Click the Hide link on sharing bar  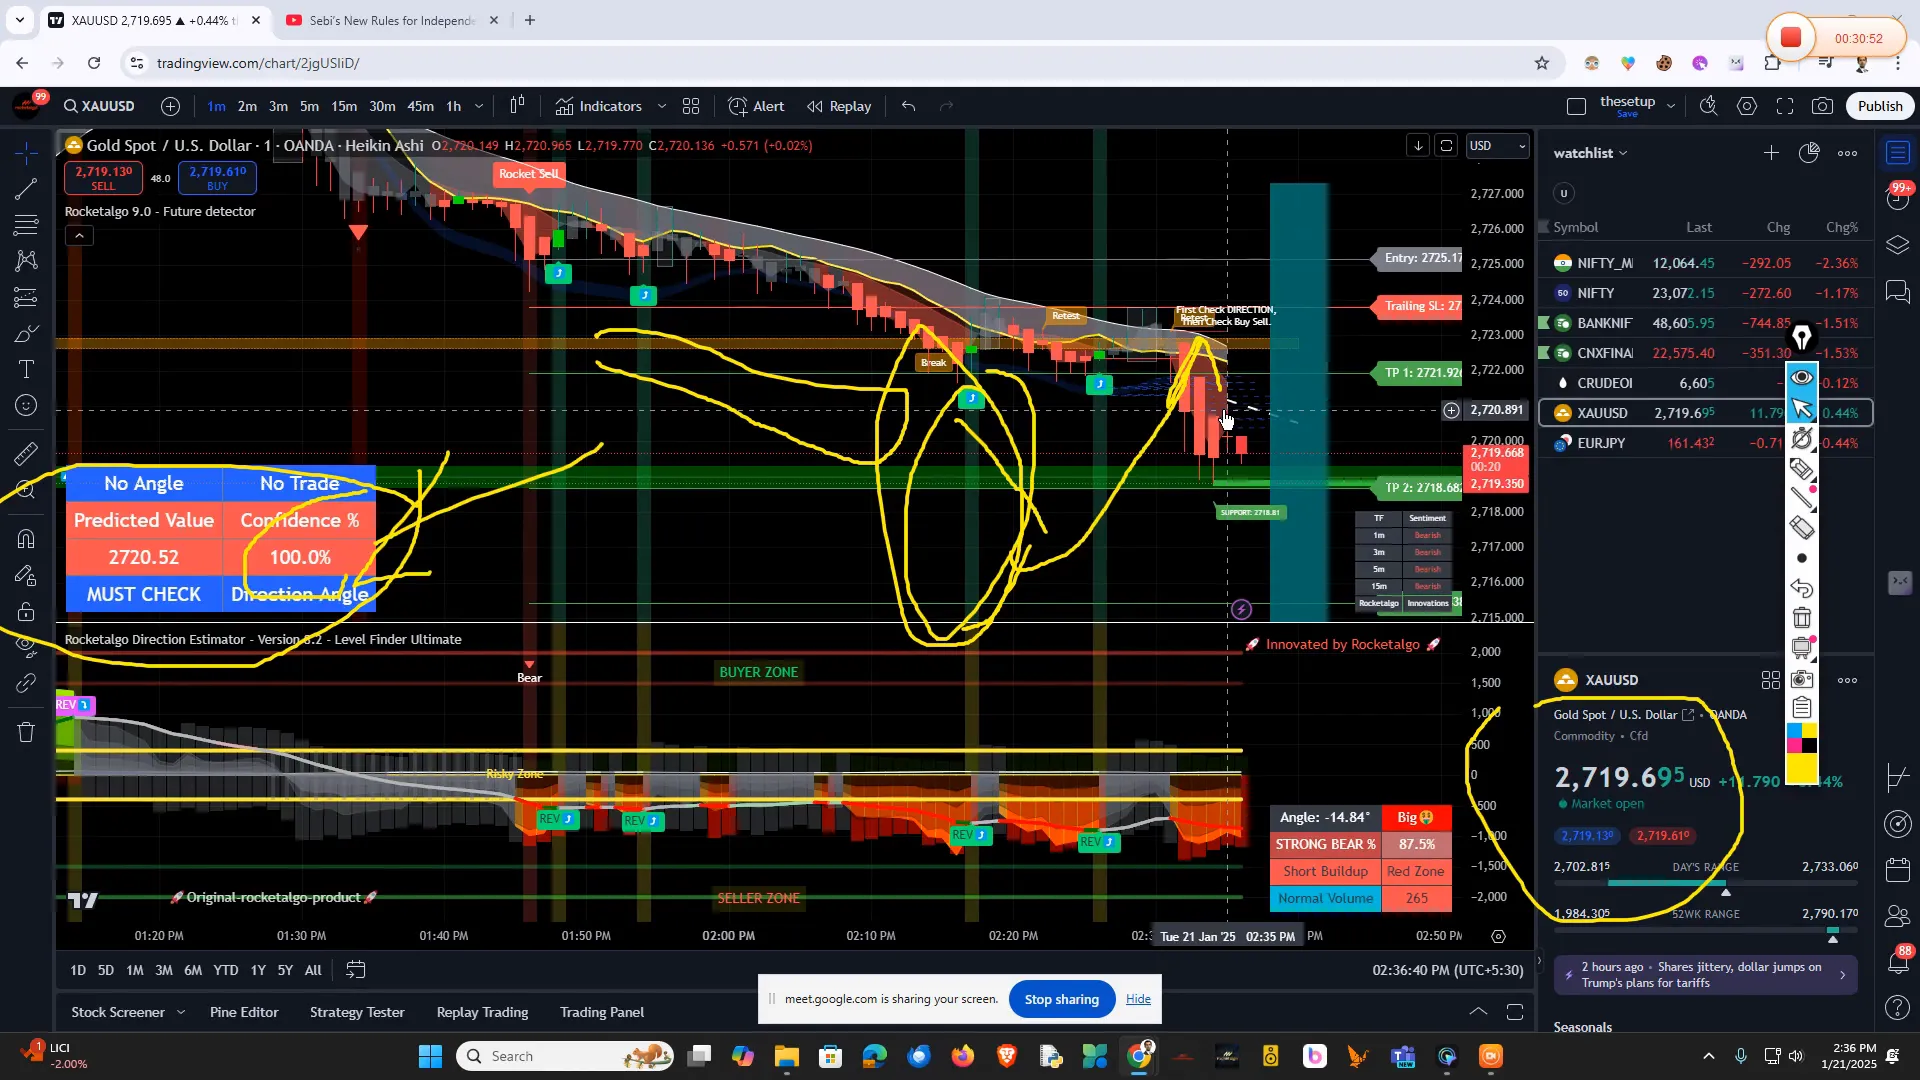[1138, 999]
